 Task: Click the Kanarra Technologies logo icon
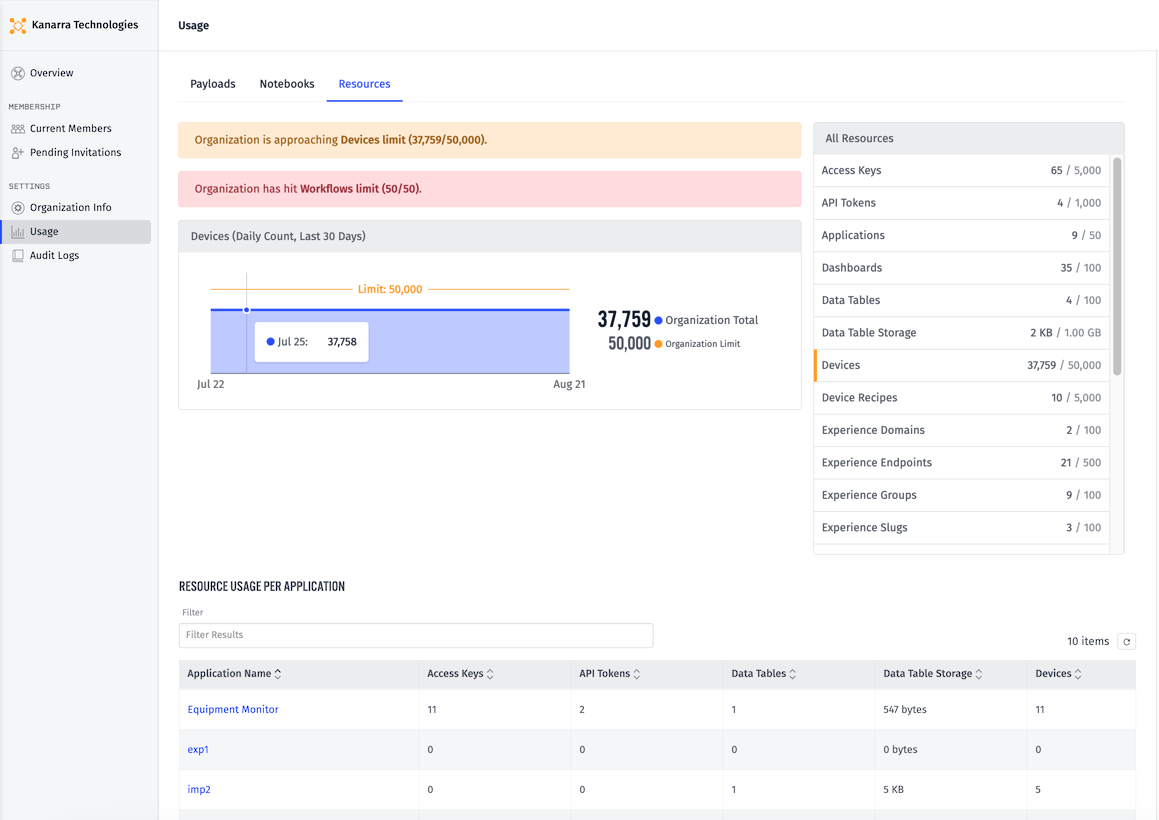[18, 26]
